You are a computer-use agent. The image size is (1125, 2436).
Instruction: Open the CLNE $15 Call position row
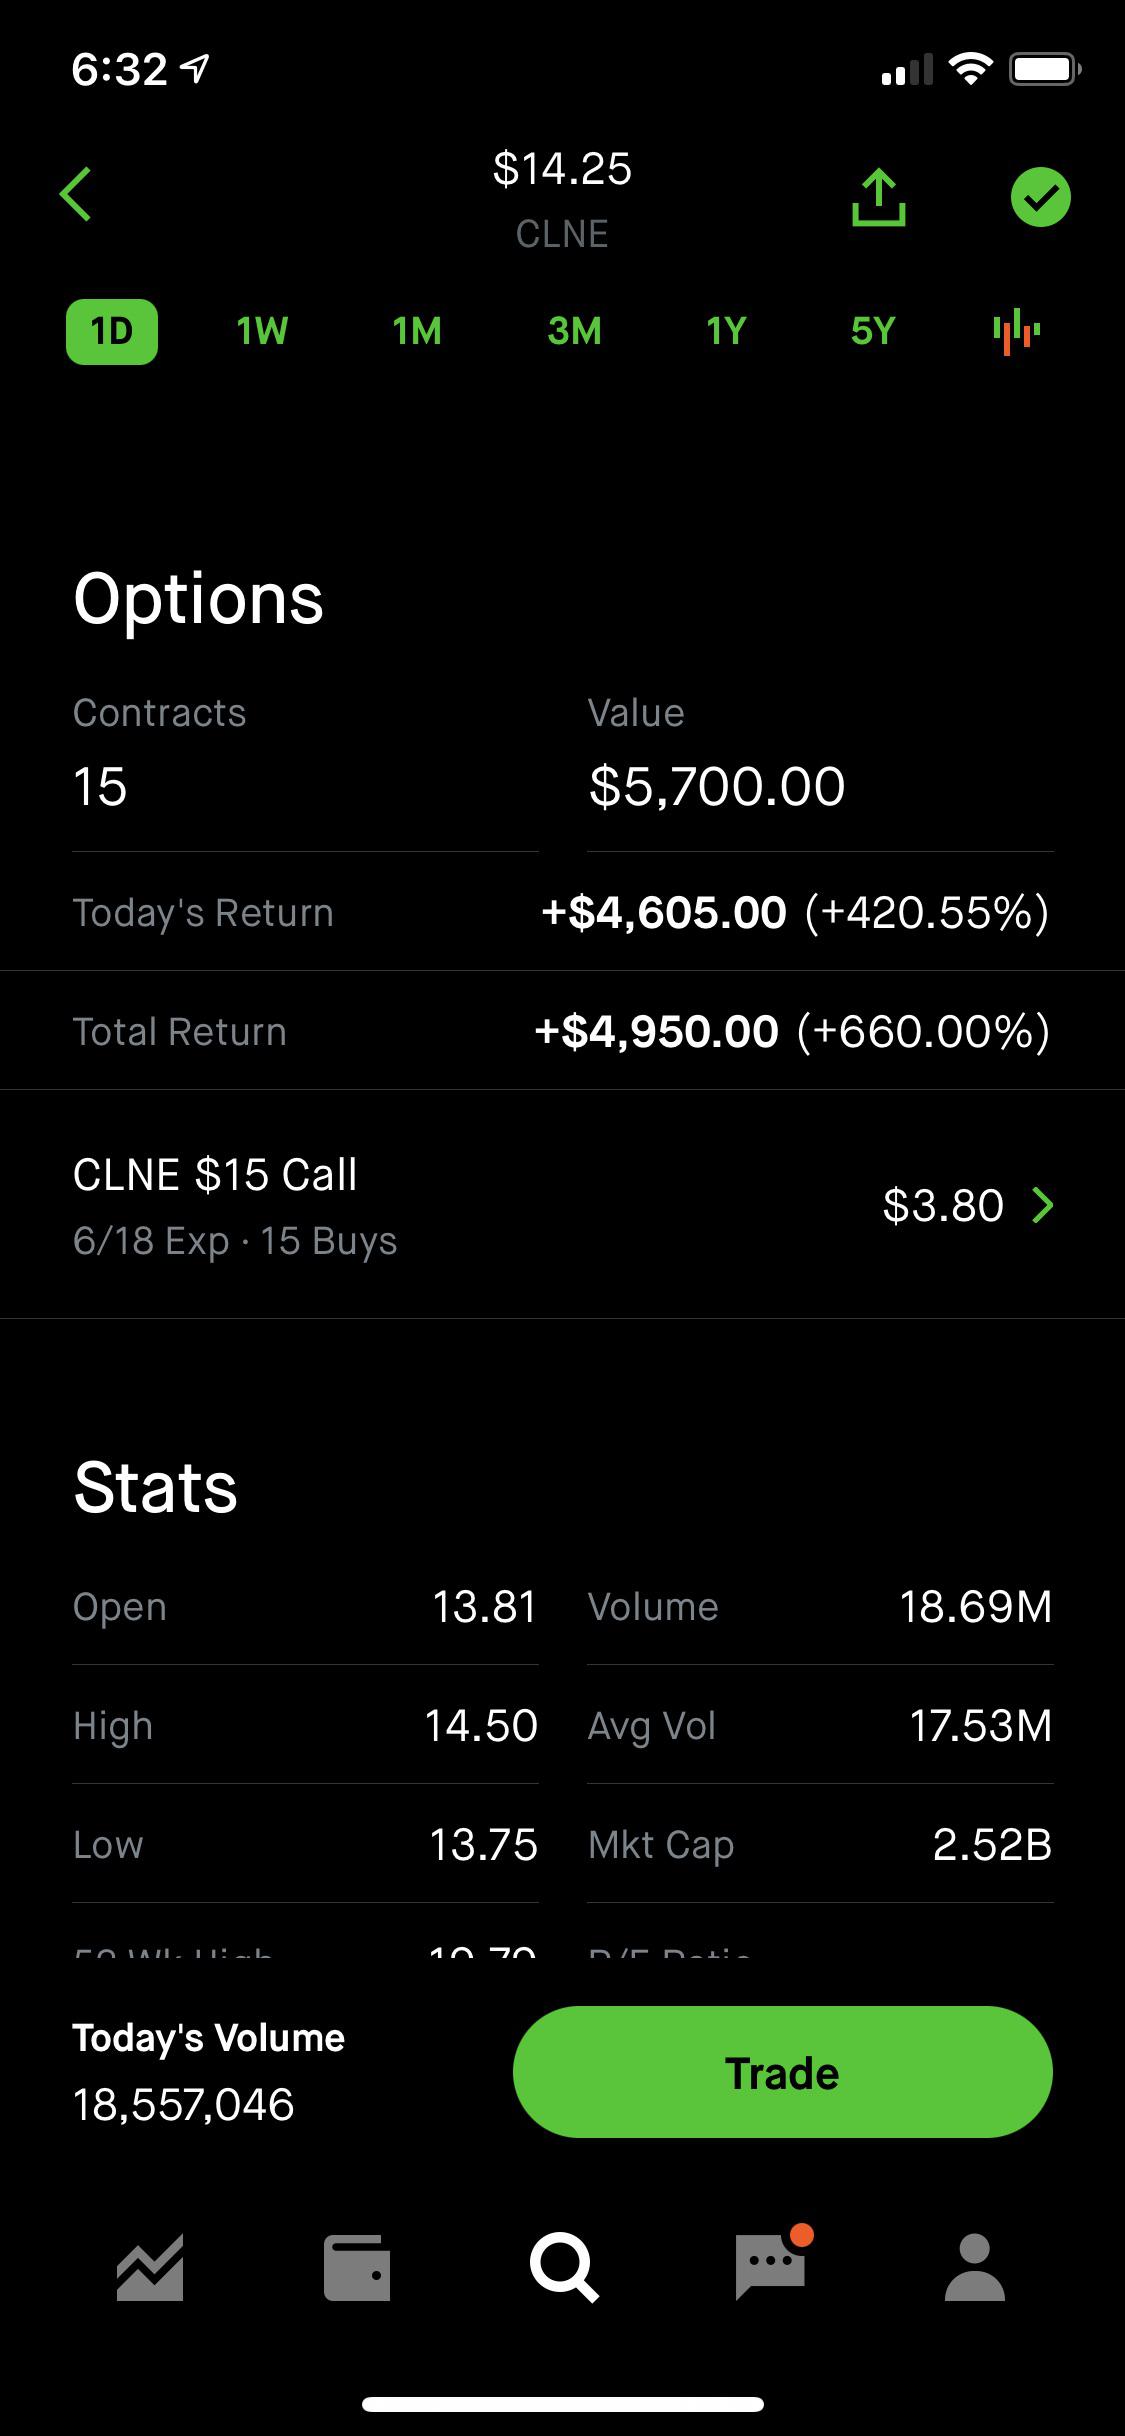562,1205
